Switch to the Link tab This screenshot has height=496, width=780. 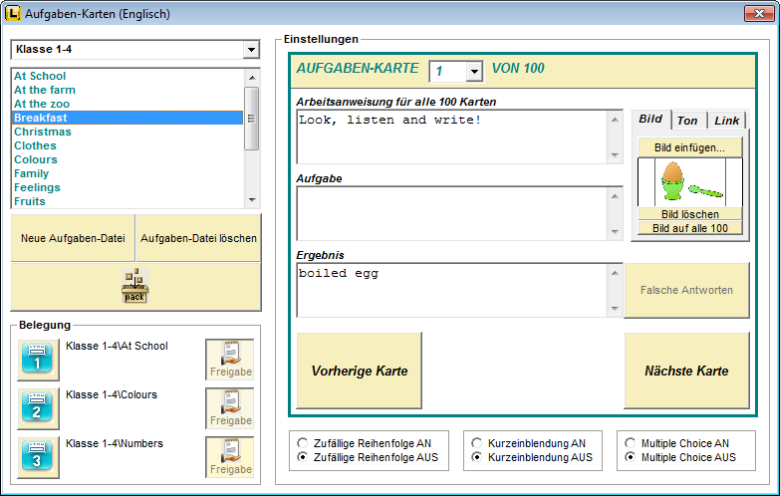[726, 120]
